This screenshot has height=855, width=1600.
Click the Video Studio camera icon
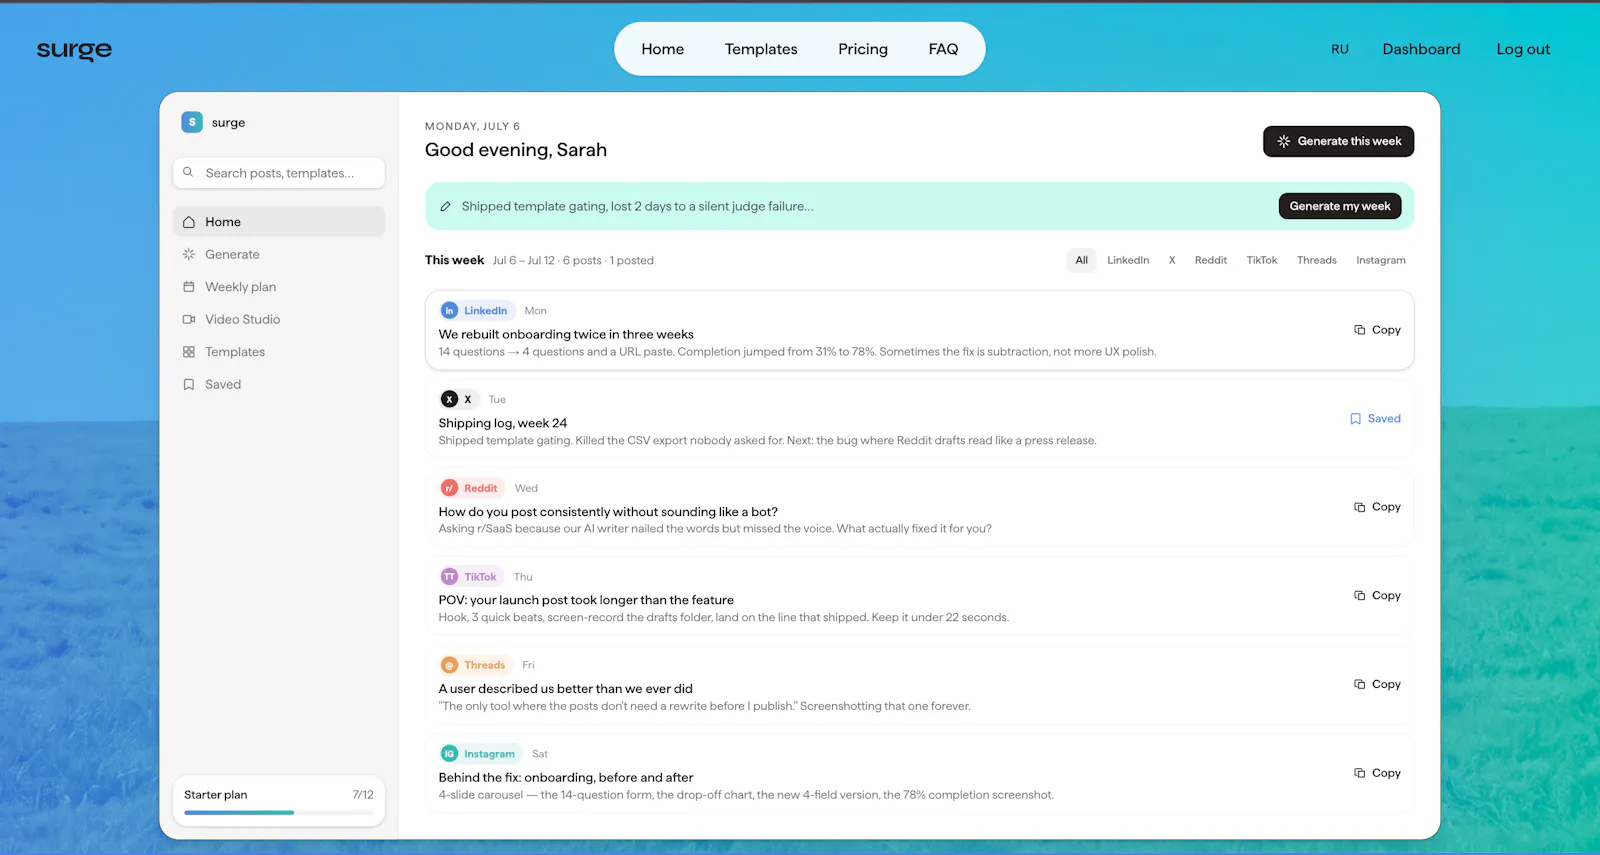tap(189, 319)
